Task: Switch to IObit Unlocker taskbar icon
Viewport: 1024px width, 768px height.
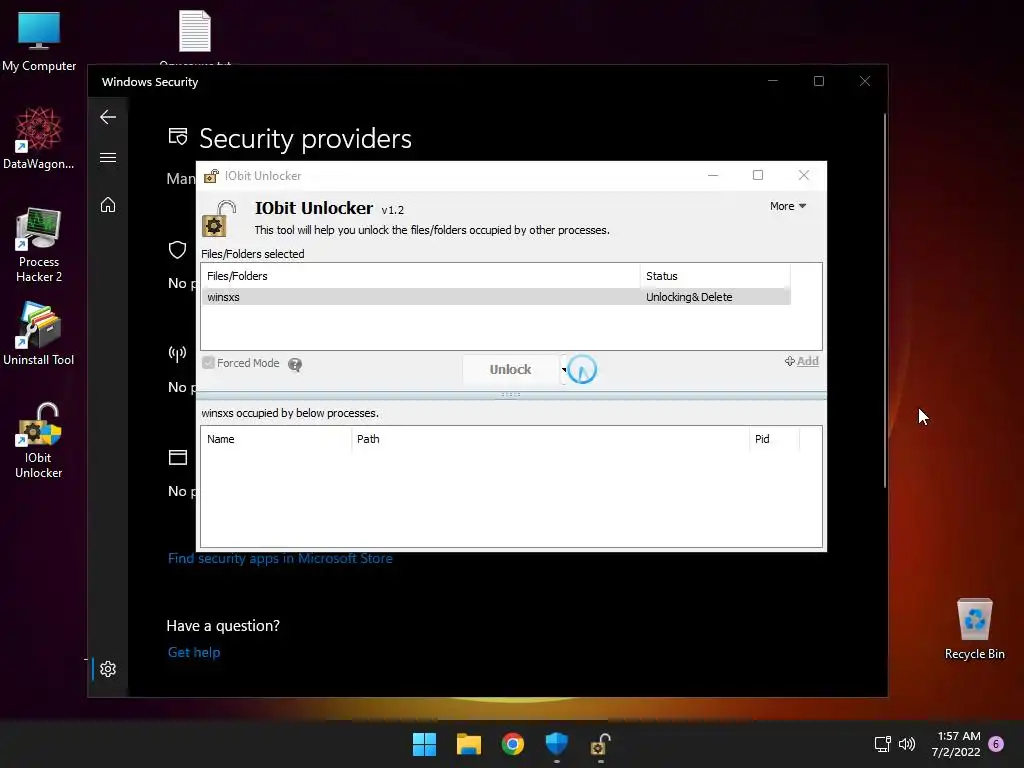Action: point(600,744)
